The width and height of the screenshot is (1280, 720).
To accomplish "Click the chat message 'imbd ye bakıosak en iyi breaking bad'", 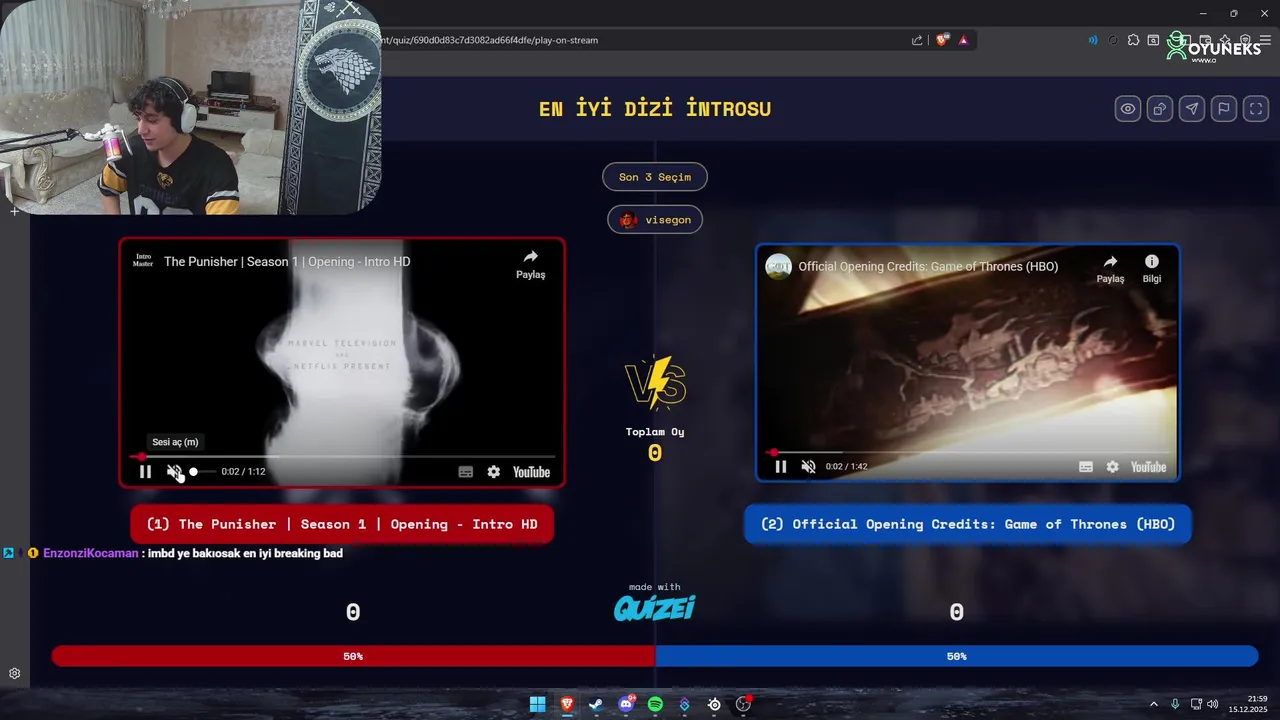I will [245, 553].
